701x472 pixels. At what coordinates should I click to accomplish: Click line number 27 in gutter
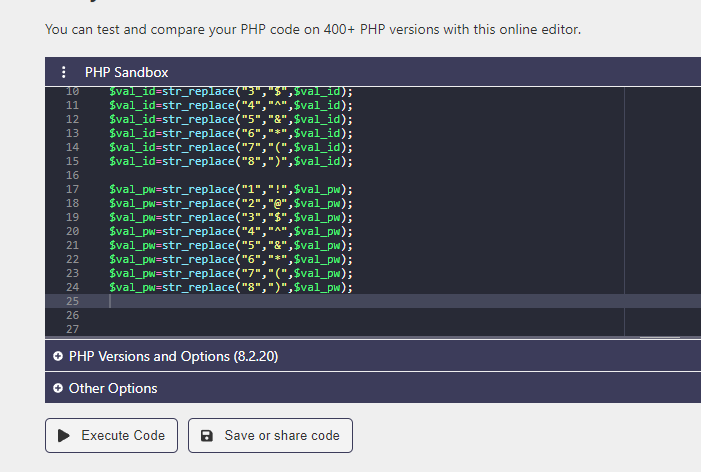pyautogui.click(x=72, y=329)
